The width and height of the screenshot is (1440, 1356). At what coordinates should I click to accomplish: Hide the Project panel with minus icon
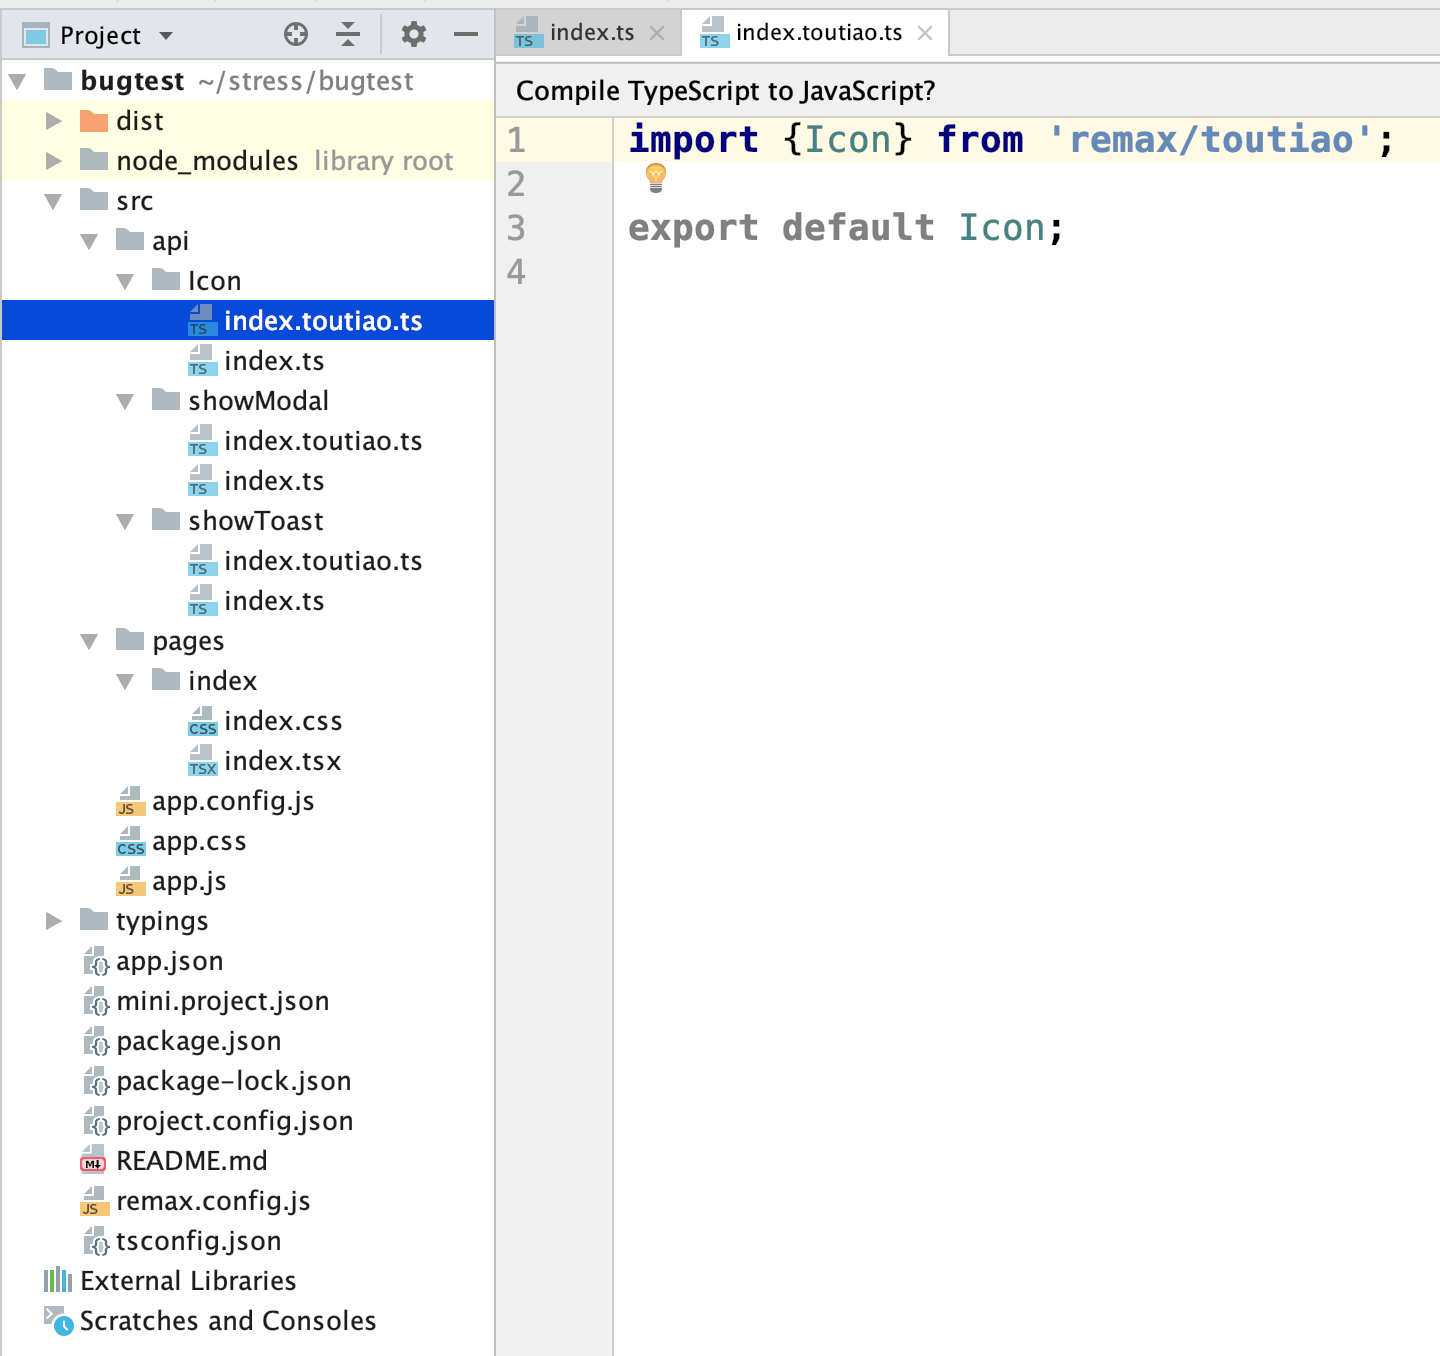(466, 35)
